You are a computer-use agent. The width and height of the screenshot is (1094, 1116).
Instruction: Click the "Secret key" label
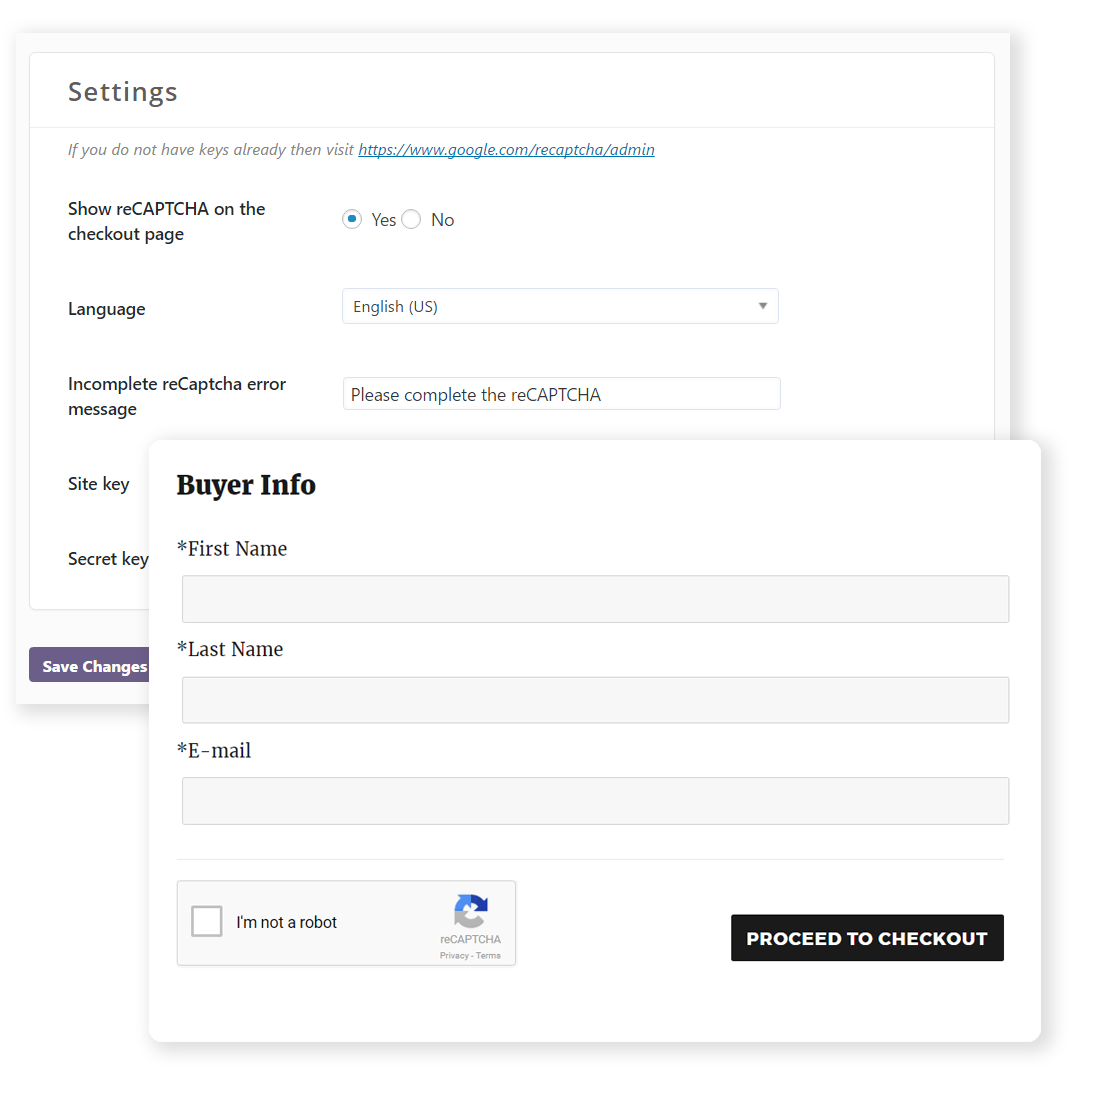click(107, 559)
